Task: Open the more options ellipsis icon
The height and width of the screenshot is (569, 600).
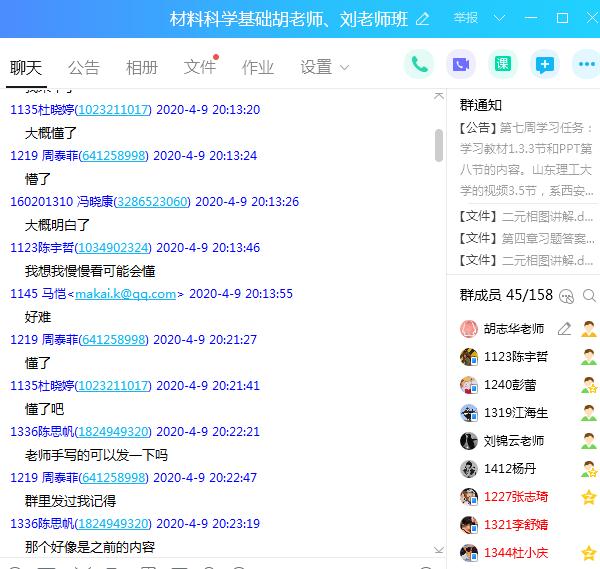Action: tap(585, 65)
